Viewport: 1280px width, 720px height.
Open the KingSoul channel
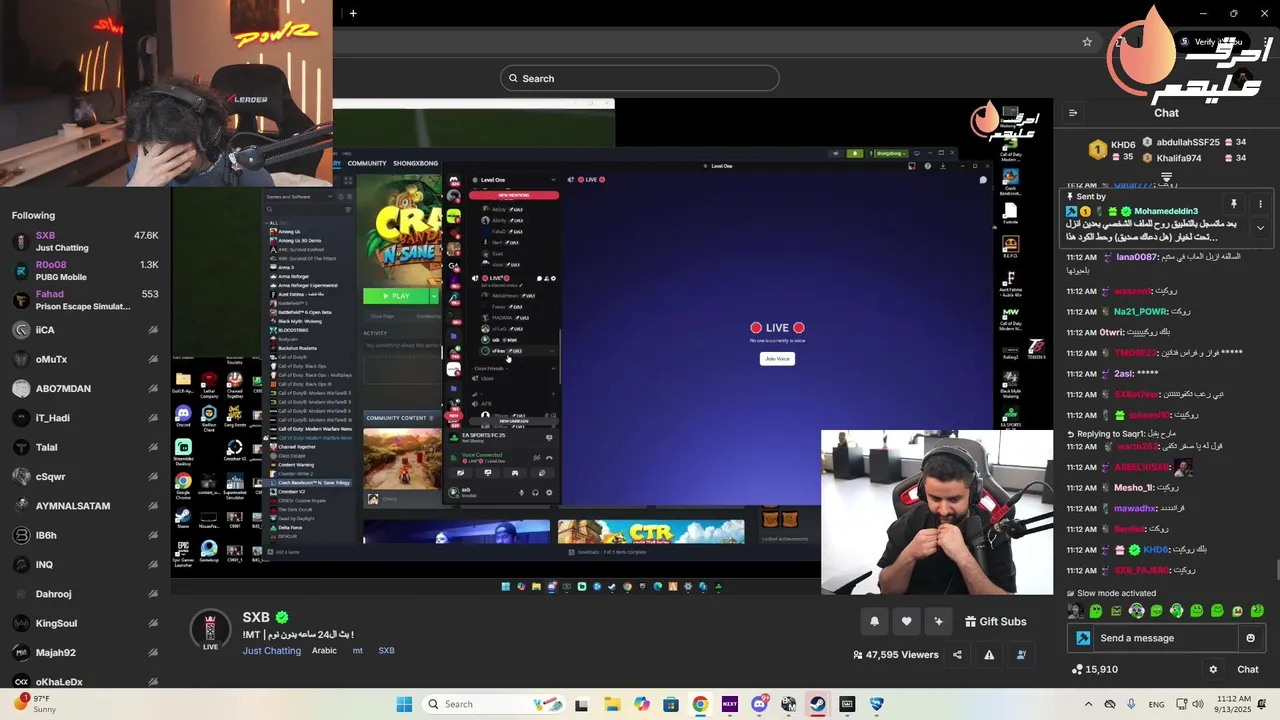pyautogui.click(x=85, y=623)
